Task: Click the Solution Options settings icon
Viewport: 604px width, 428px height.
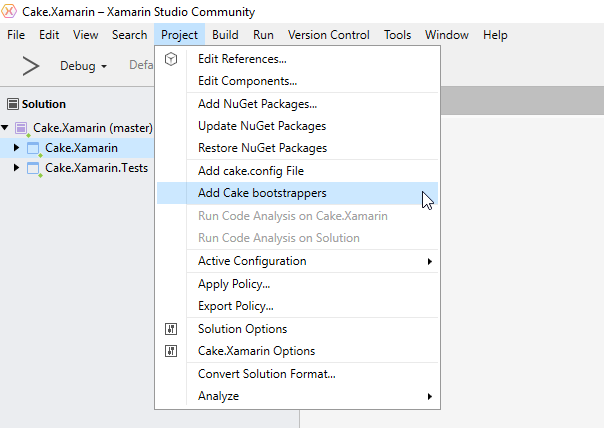Action: point(171,329)
